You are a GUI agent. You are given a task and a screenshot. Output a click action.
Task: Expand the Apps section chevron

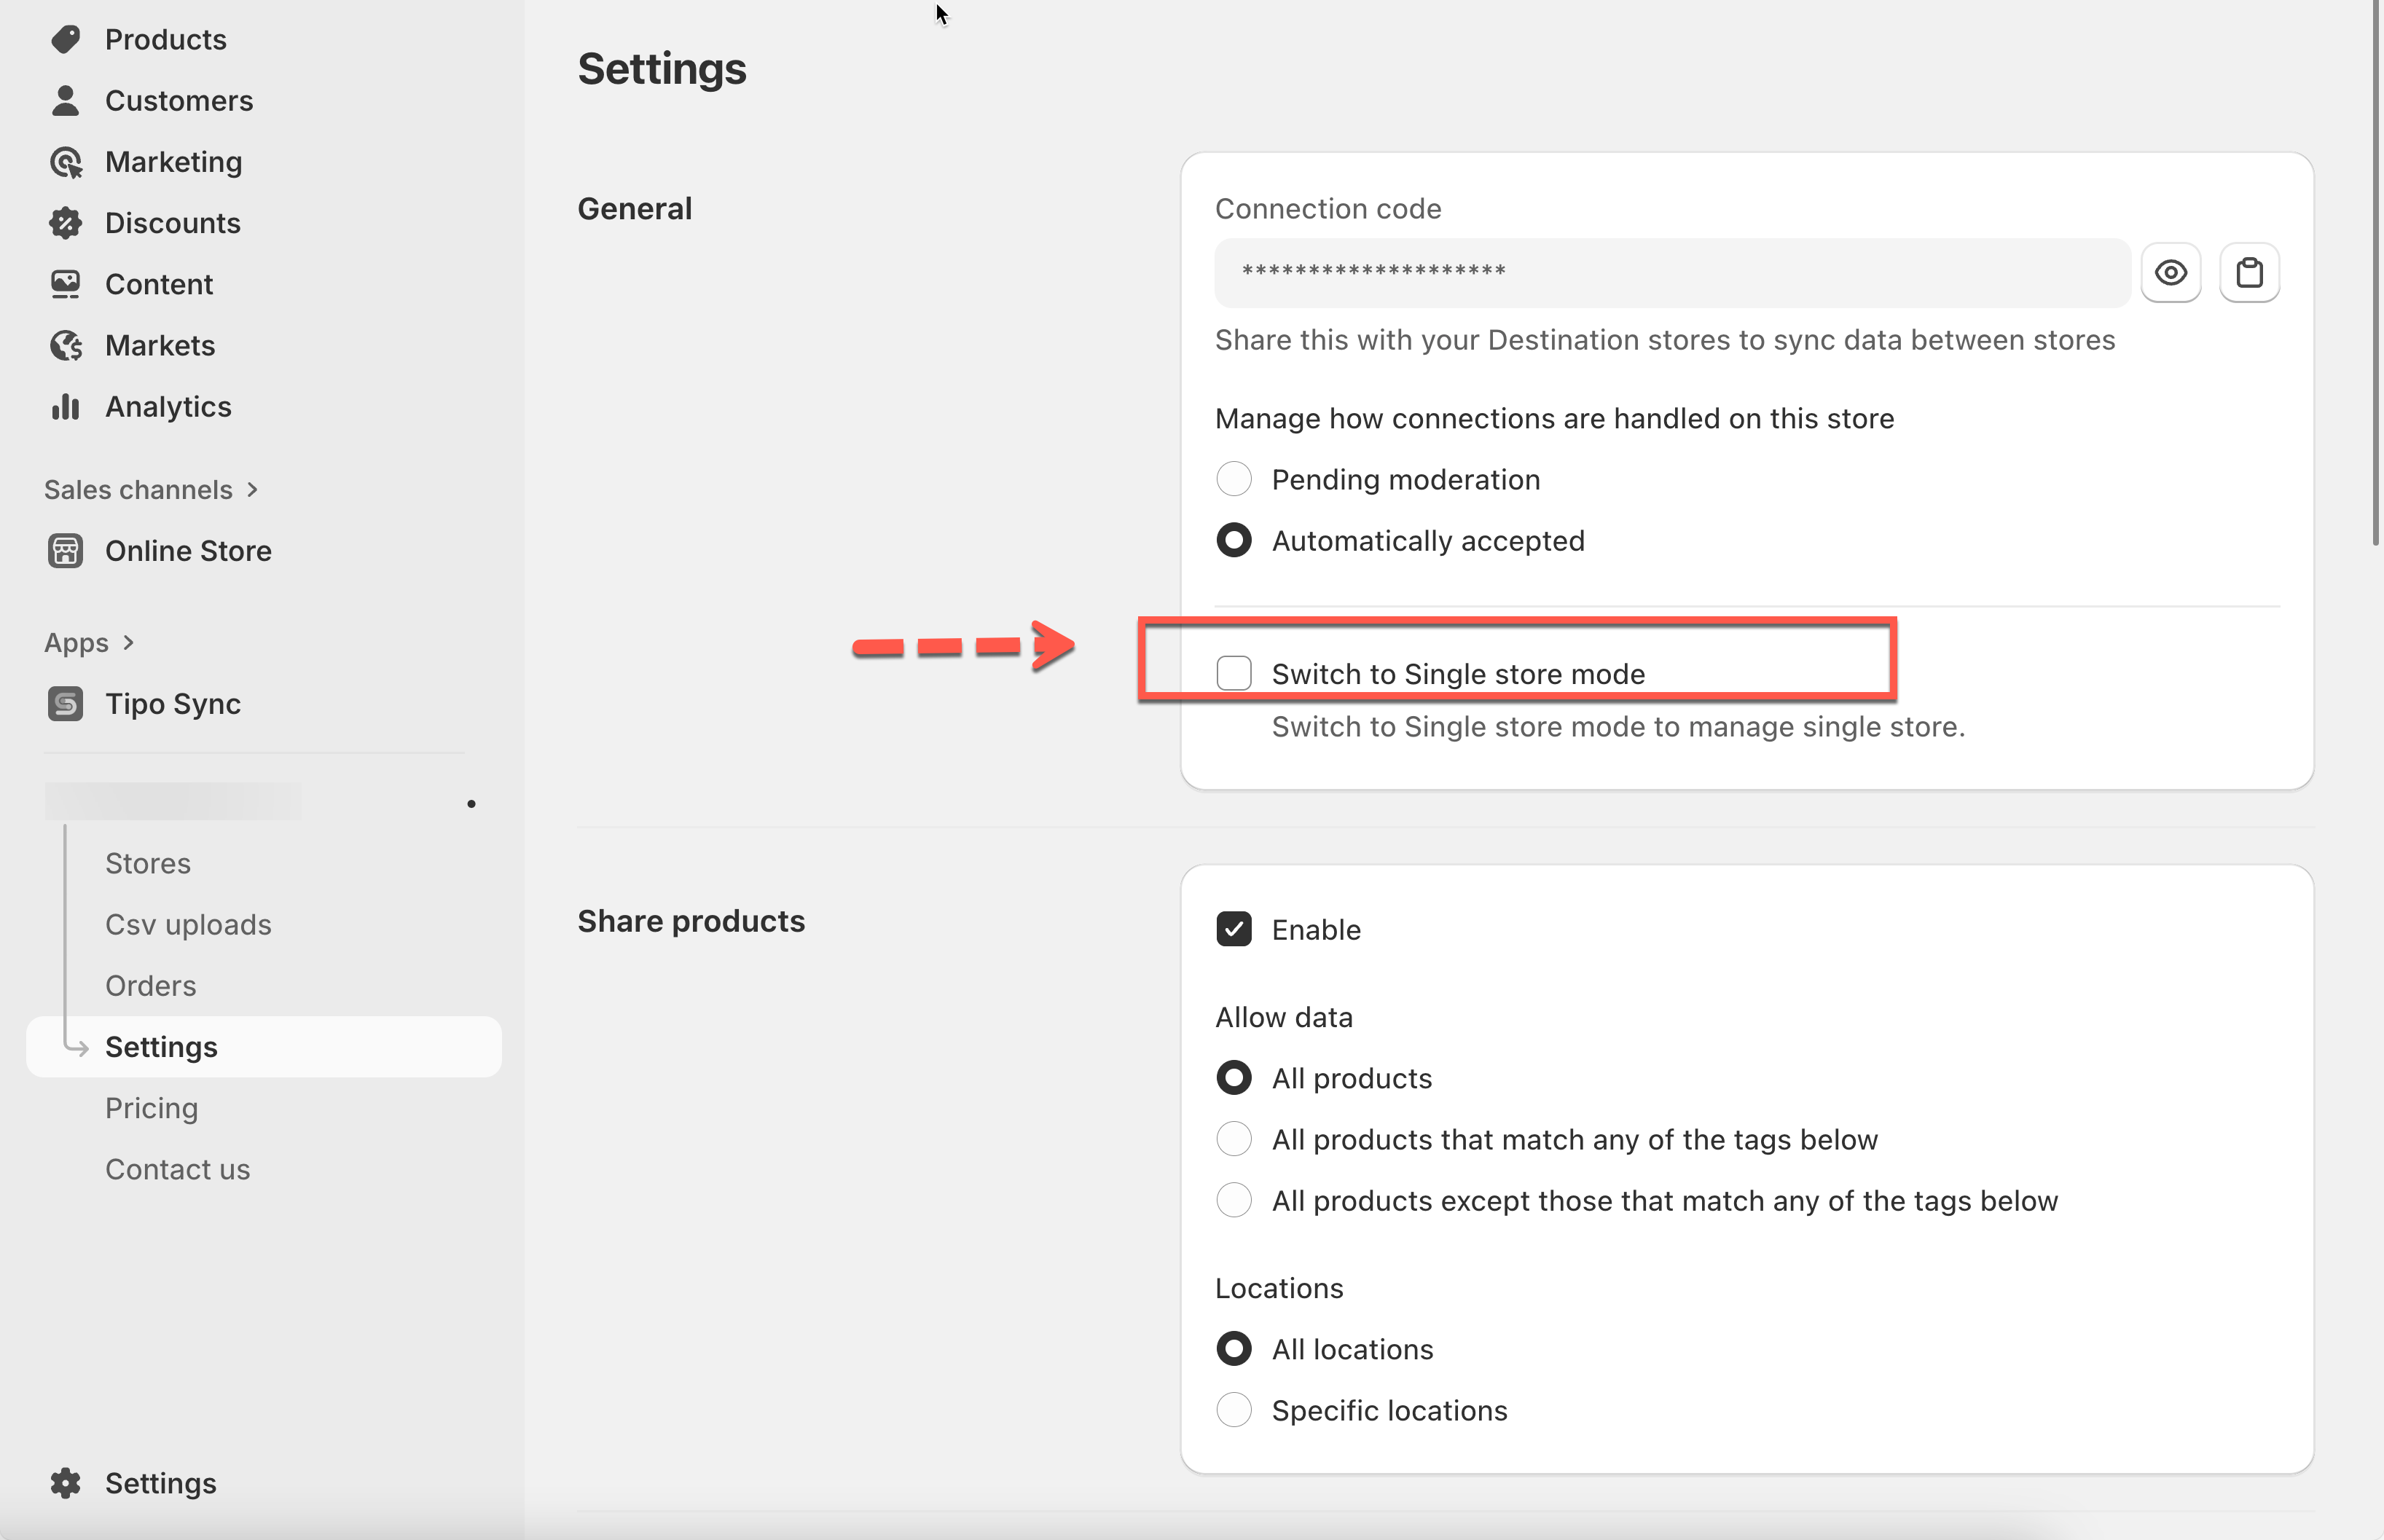tap(128, 643)
